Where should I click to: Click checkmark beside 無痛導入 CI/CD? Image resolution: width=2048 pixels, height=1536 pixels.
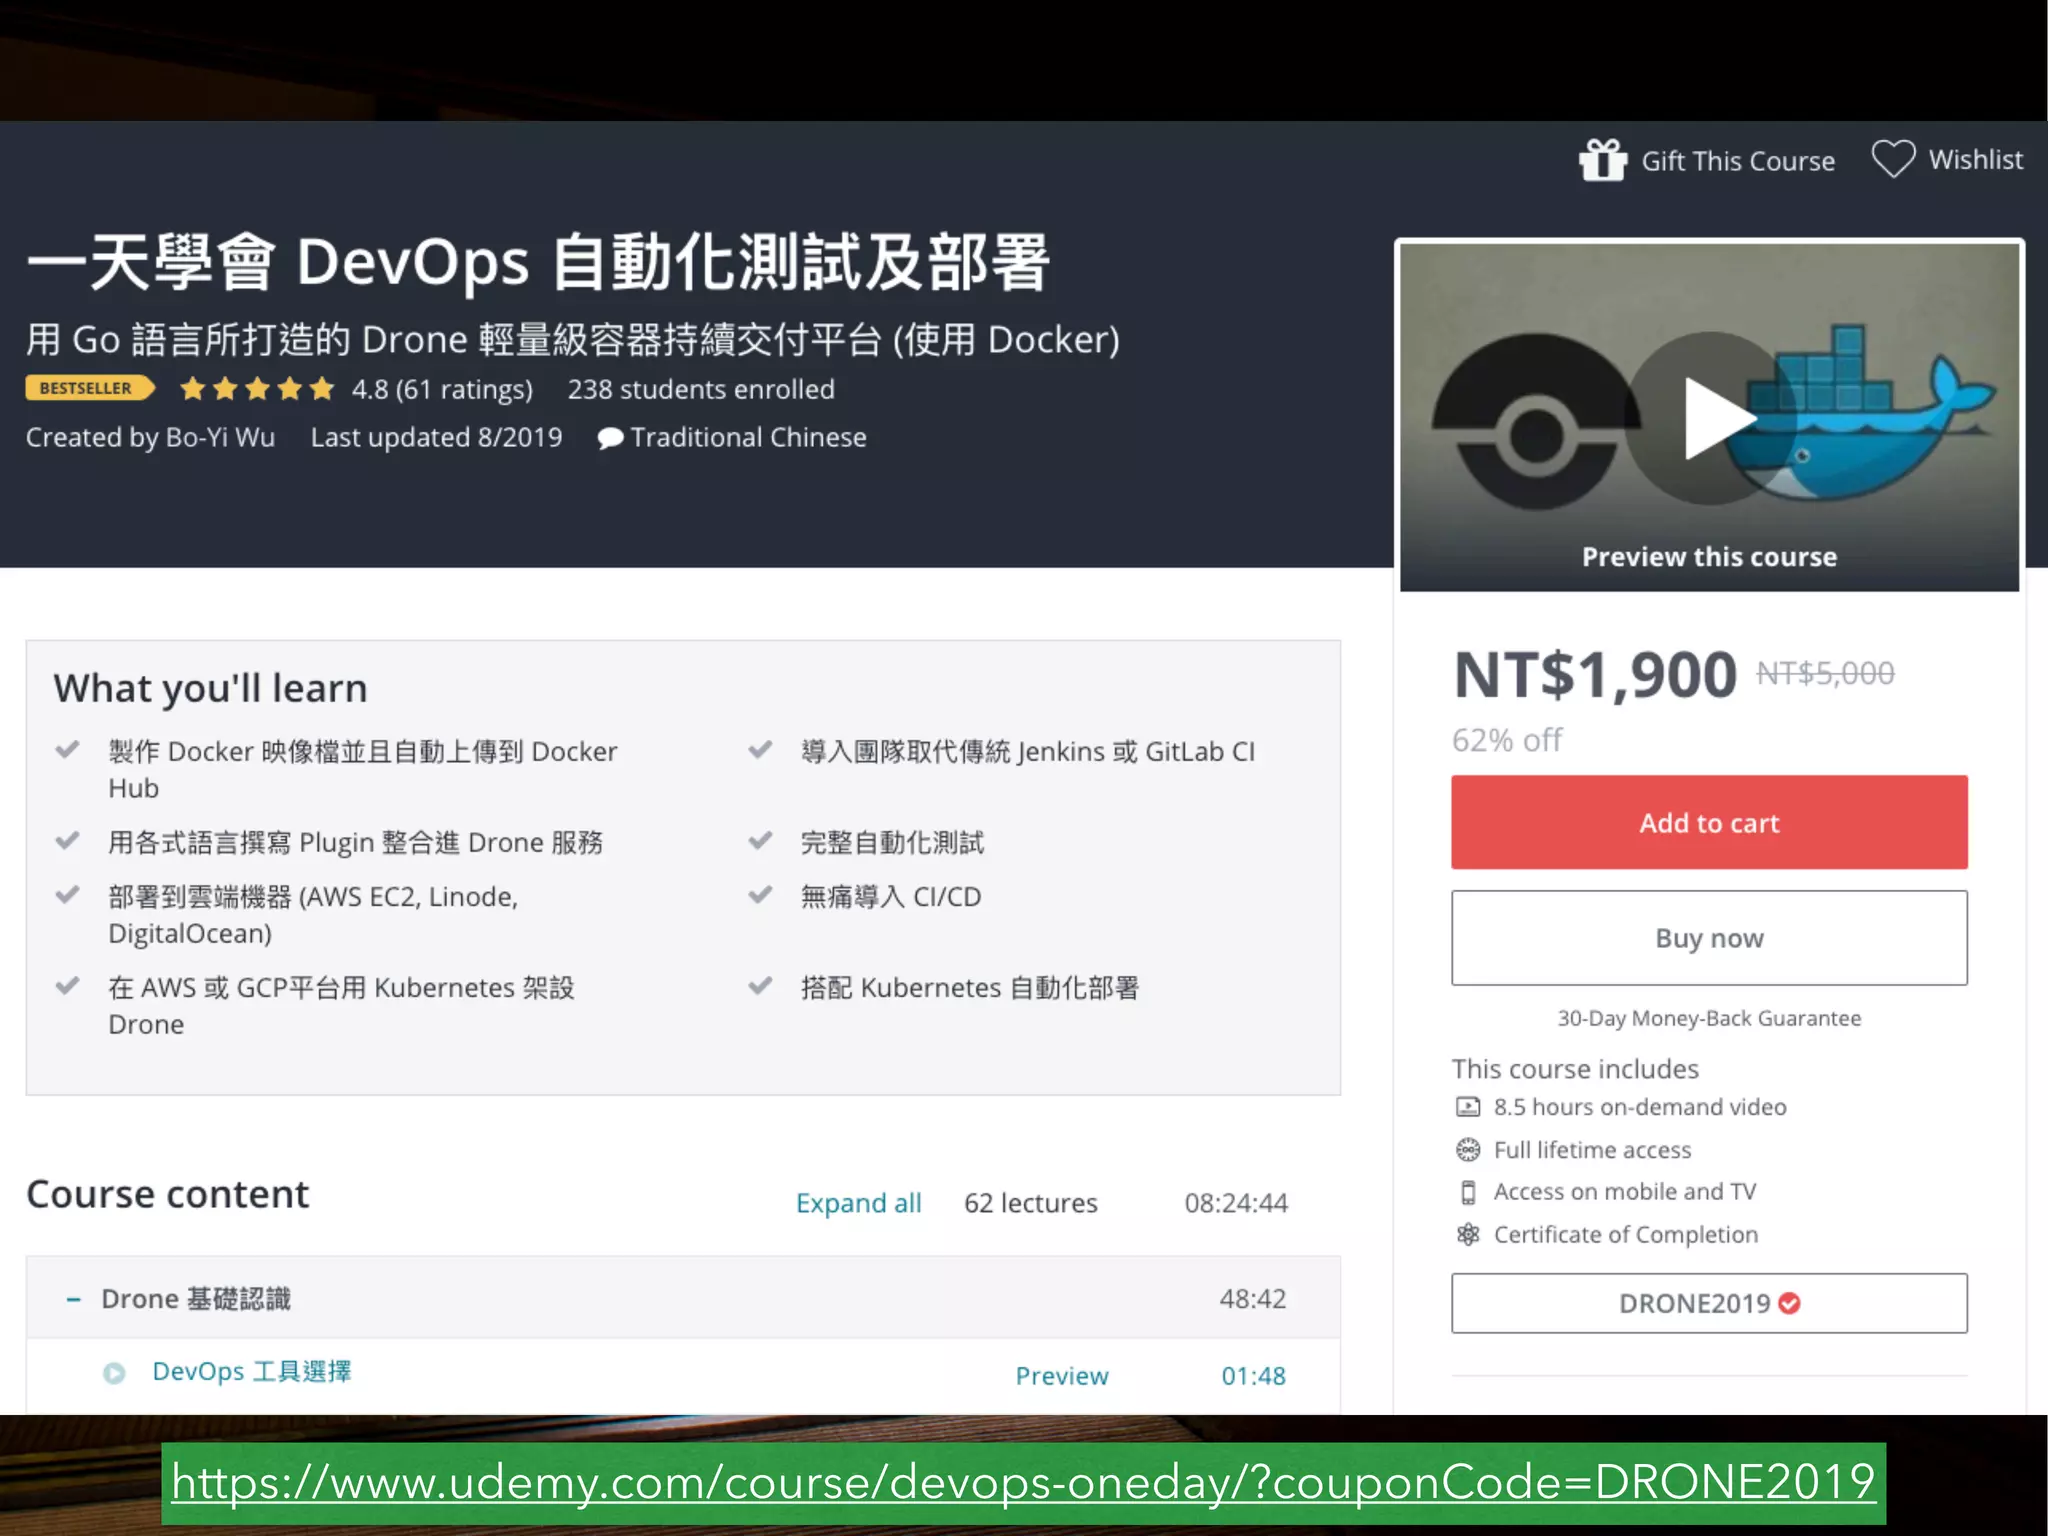click(x=760, y=894)
